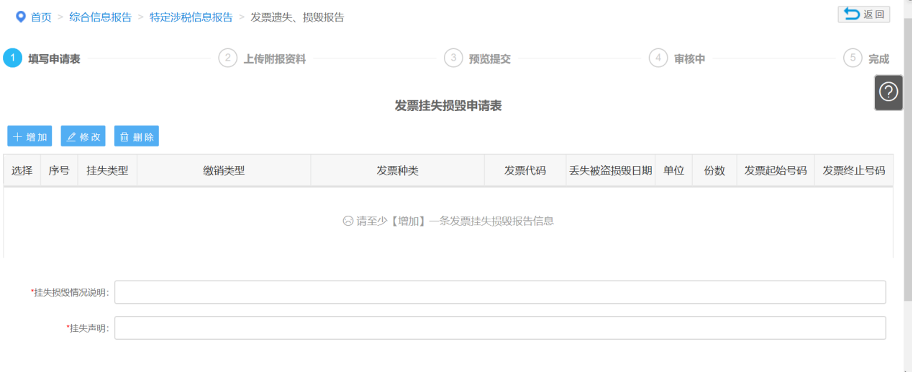Open the 首页 breadcrumb link

point(41,17)
